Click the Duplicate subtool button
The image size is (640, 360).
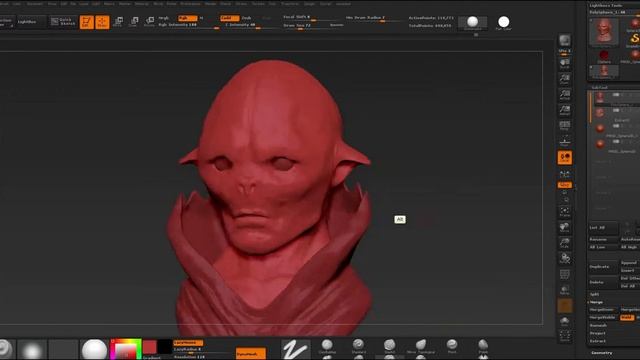pos(603,267)
